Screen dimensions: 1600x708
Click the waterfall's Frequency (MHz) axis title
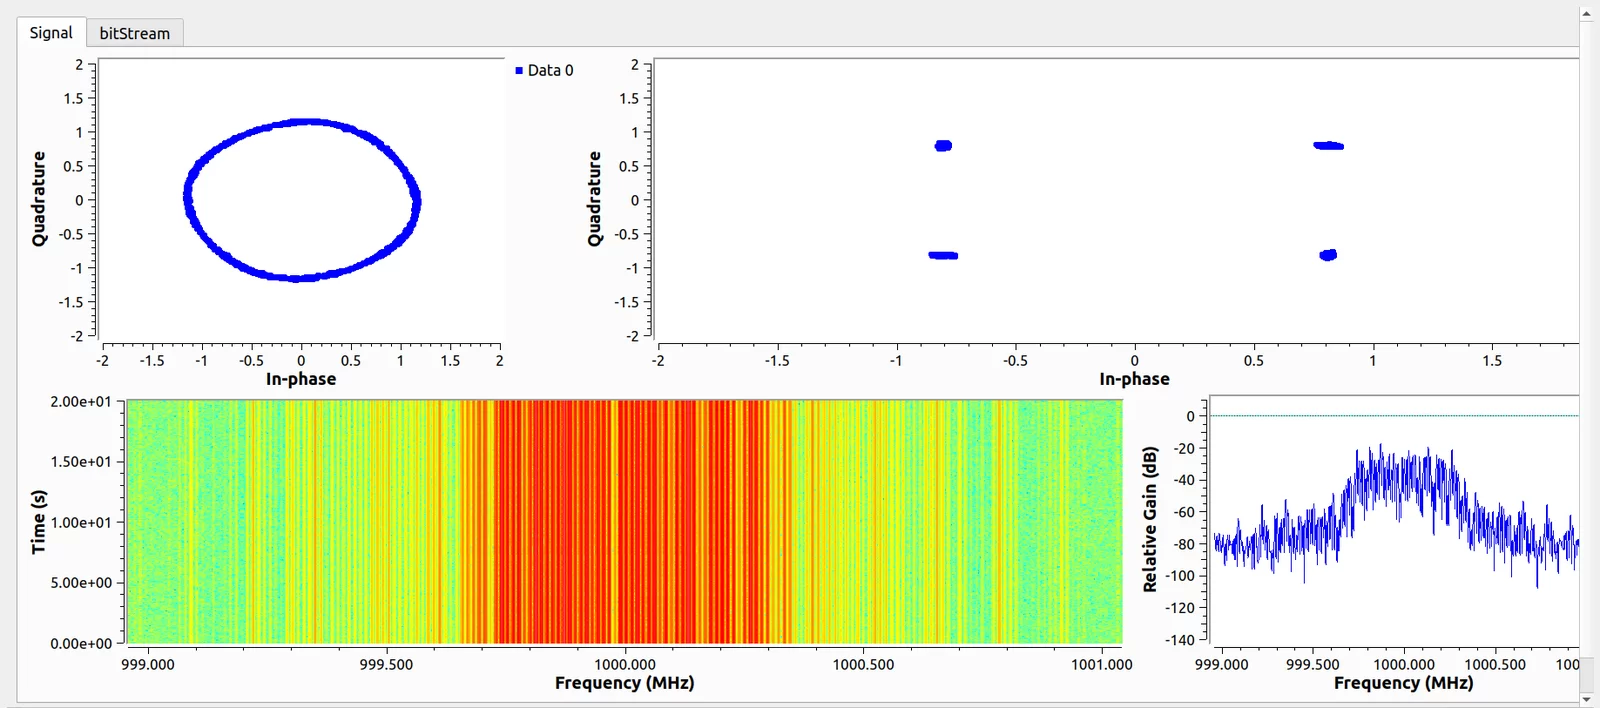click(x=625, y=683)
